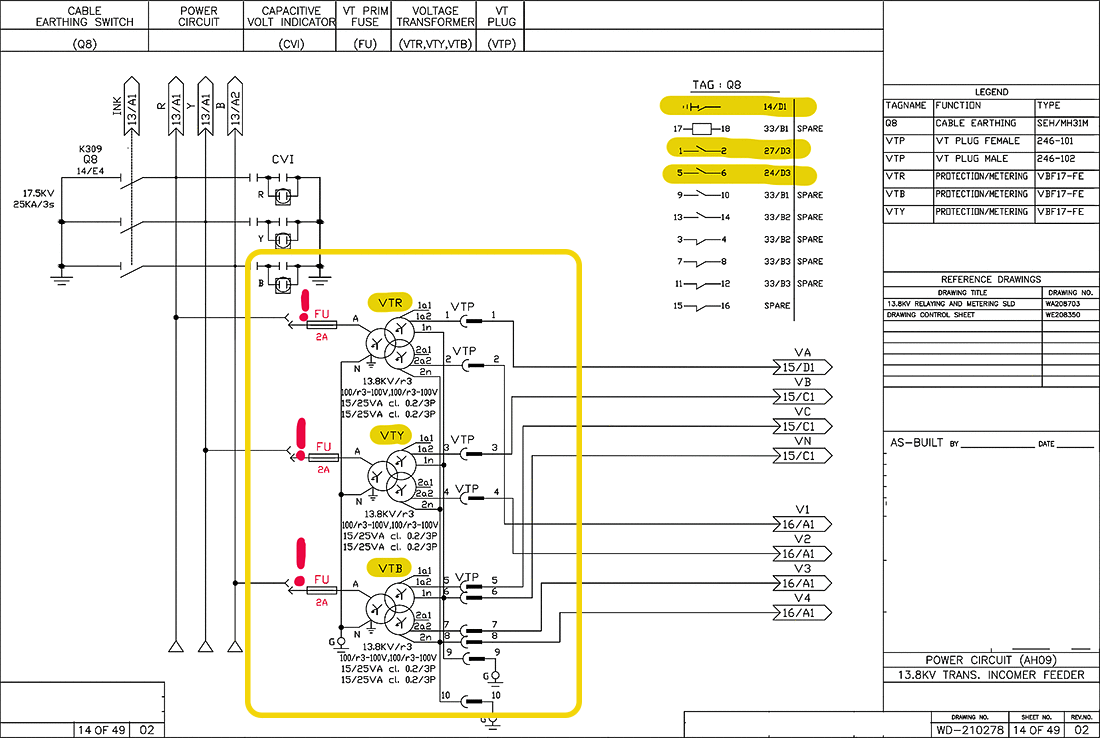Click the VB 15/C1 output arrow
The width and height of the screenshot is (1100, 738).
(x=803, y=396)
